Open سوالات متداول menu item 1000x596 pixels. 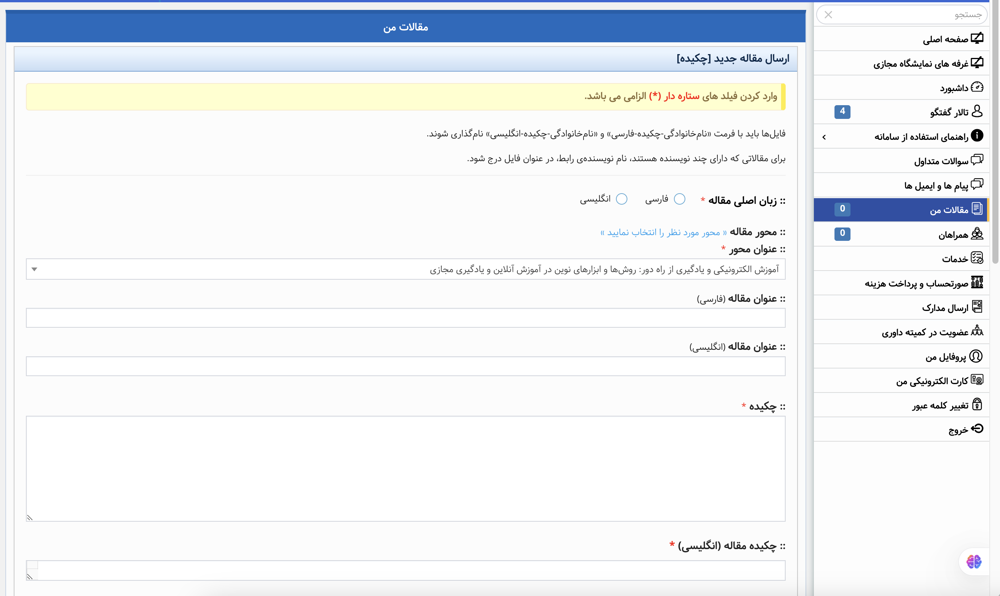901,161
